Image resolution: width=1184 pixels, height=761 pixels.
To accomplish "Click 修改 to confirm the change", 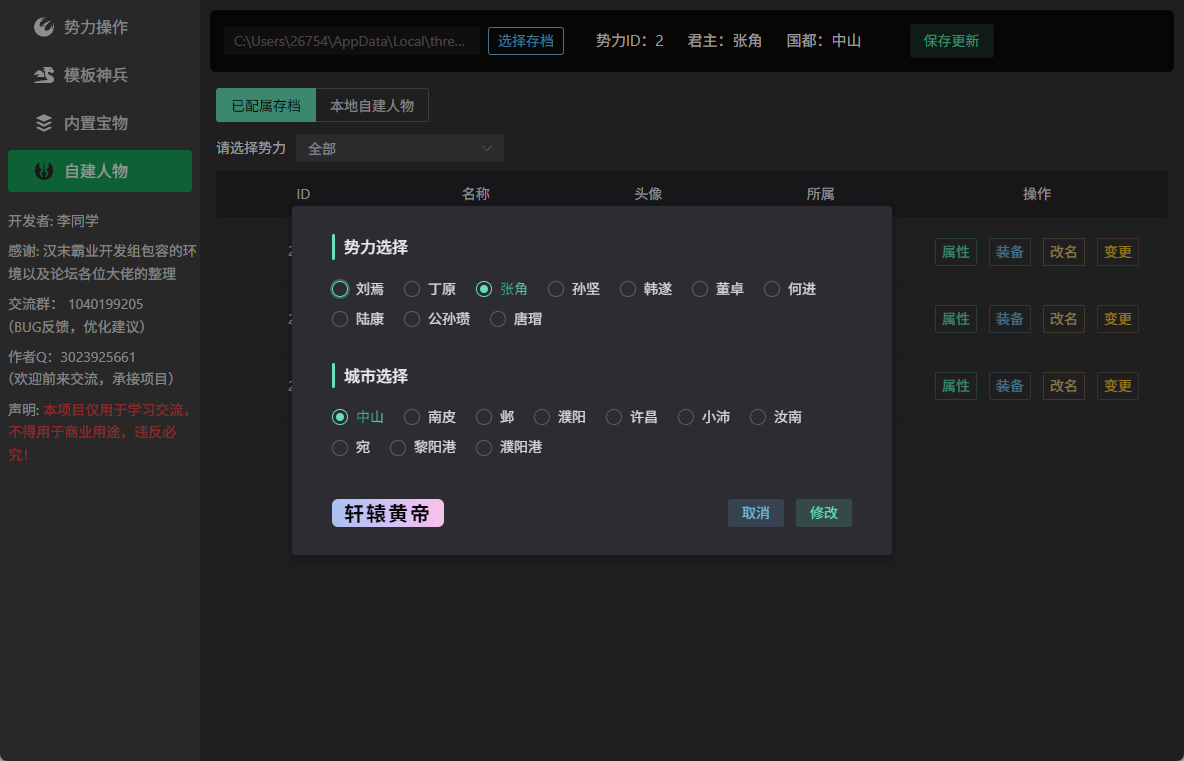I will pos(824,513).
